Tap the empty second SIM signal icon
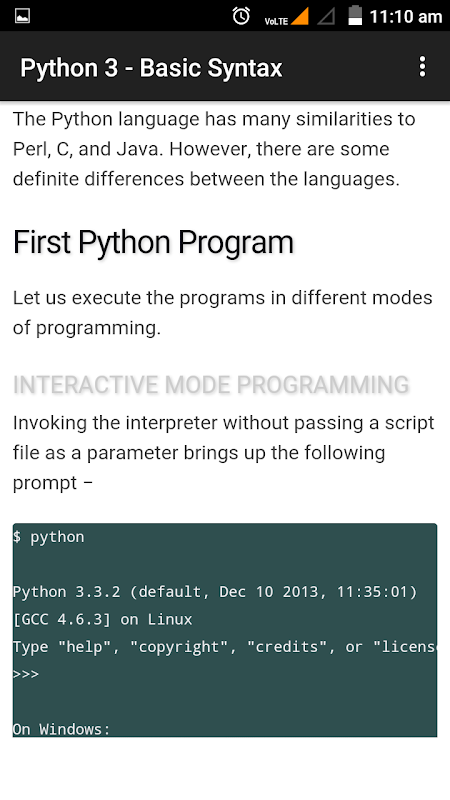This screenshot has width=450, height=800. (x=326, y=16)
